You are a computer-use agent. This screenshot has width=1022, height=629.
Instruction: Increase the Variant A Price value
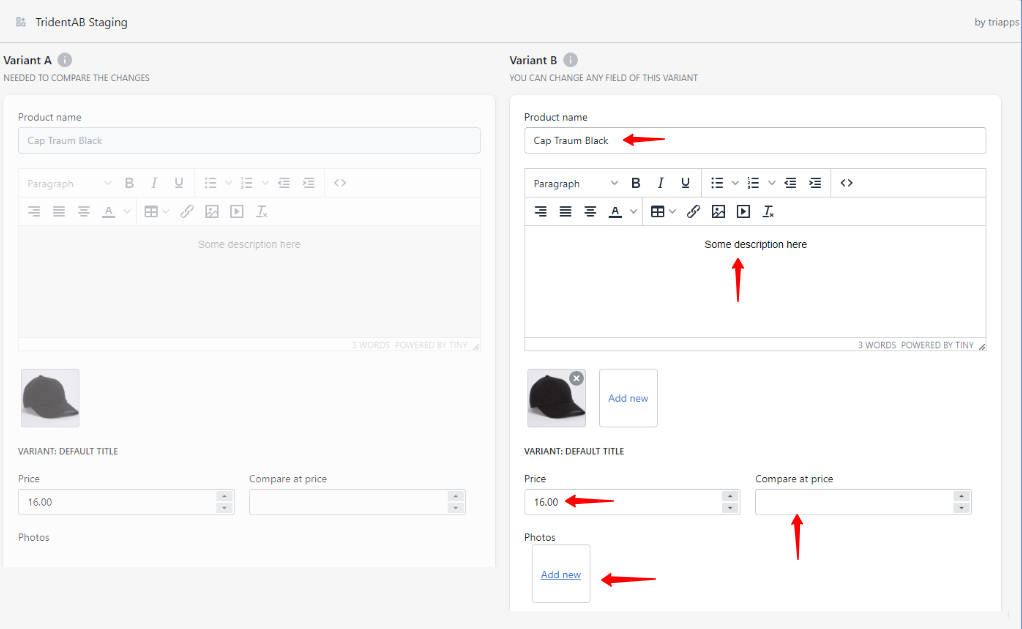[x=224, y=497]
